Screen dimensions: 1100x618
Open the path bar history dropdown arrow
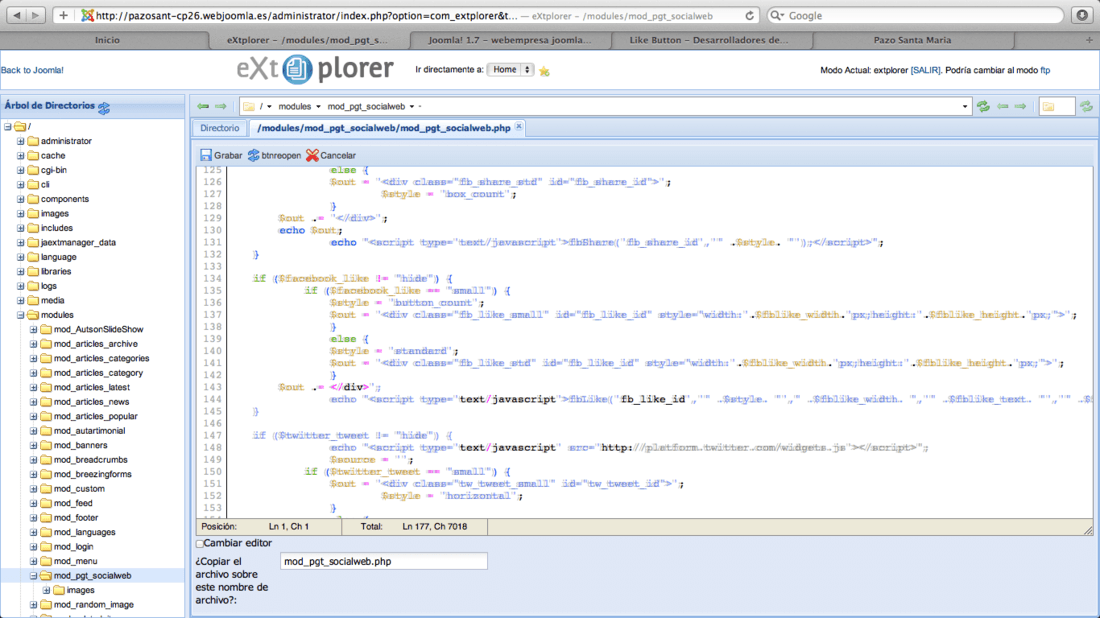965,107
